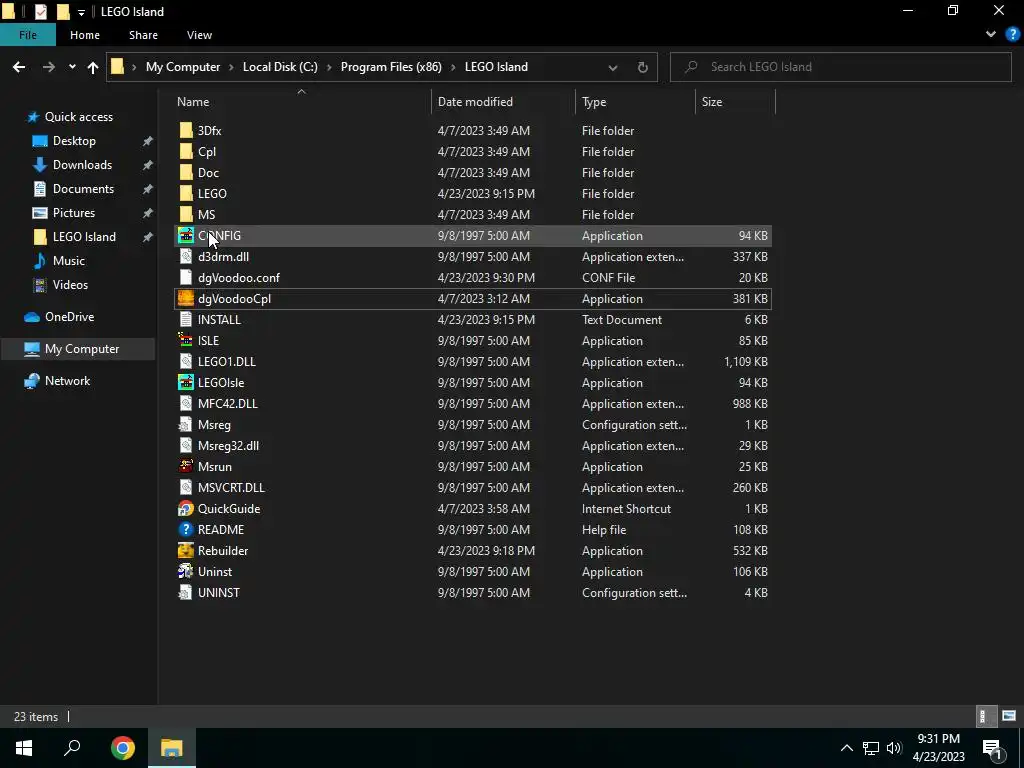Open the Explorer help question mark
Image resolution: width=1024 pixels, height=768 pixels.
click(1012, 35)
